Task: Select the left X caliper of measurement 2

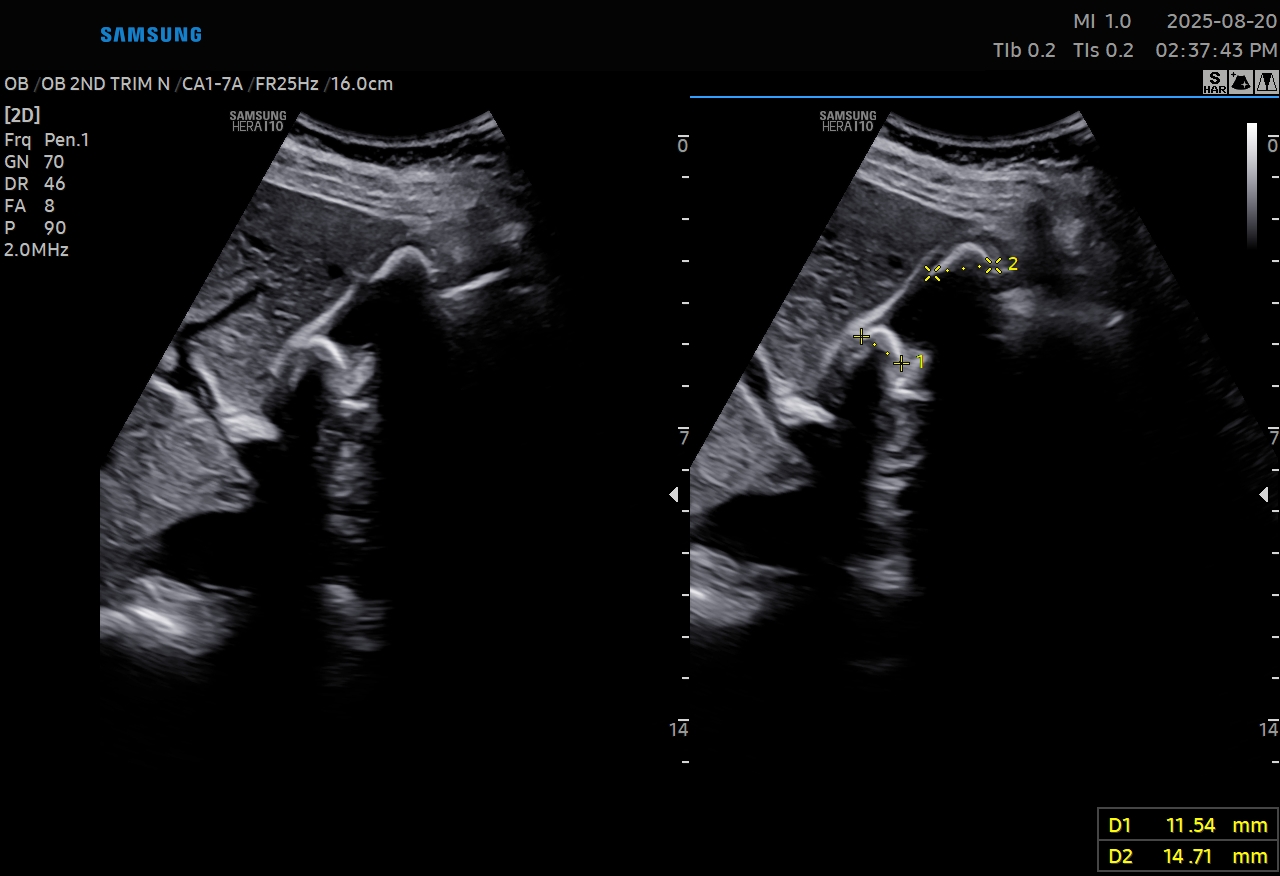Action: (932, 273)
